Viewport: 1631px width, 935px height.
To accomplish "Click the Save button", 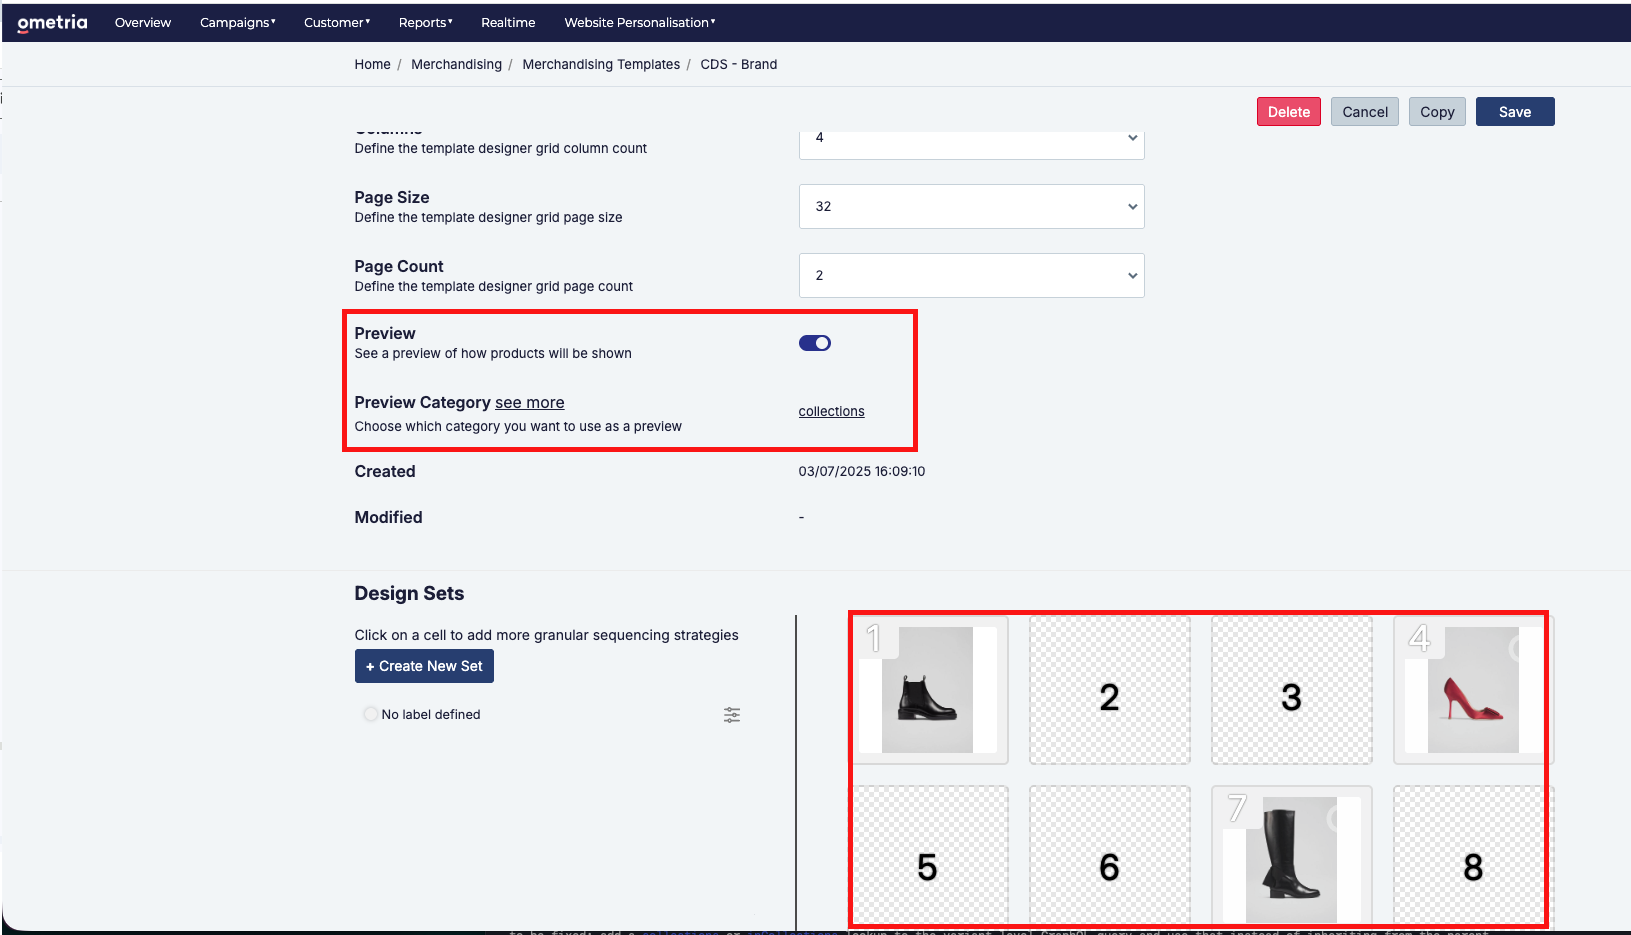I will 1515,112.
